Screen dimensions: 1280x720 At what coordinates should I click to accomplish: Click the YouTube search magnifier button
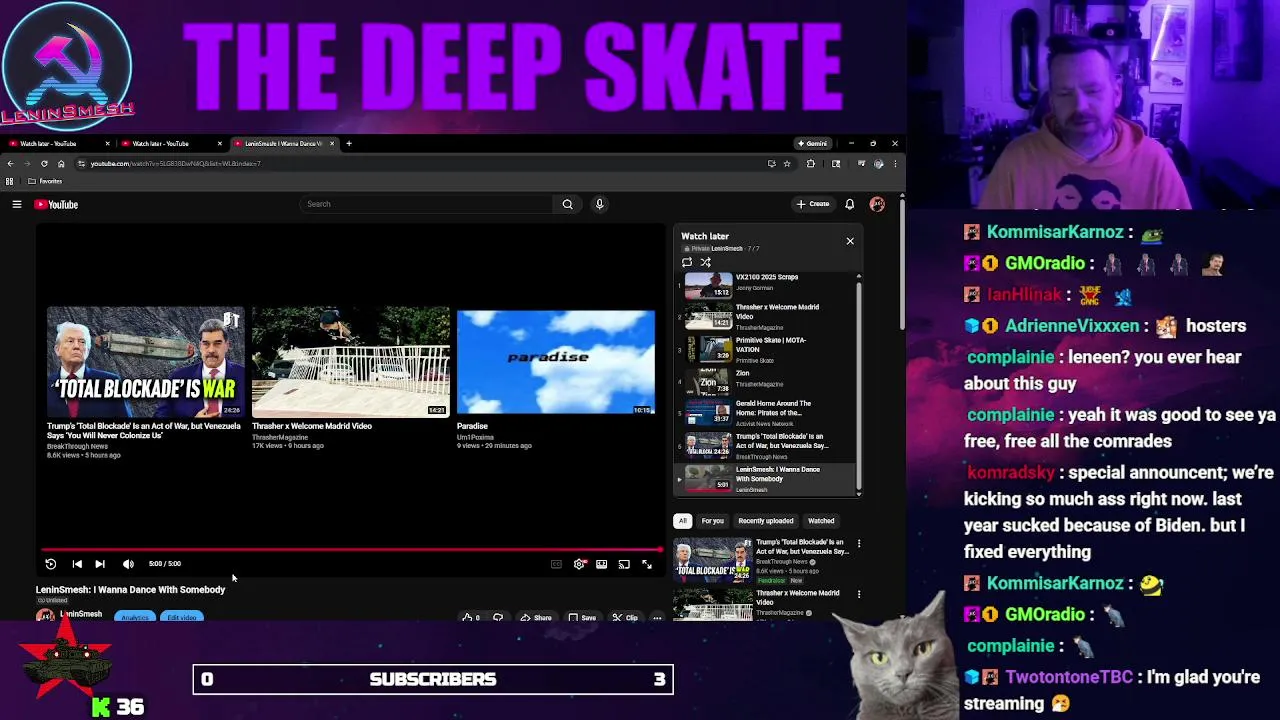click(x=567, y=204)
